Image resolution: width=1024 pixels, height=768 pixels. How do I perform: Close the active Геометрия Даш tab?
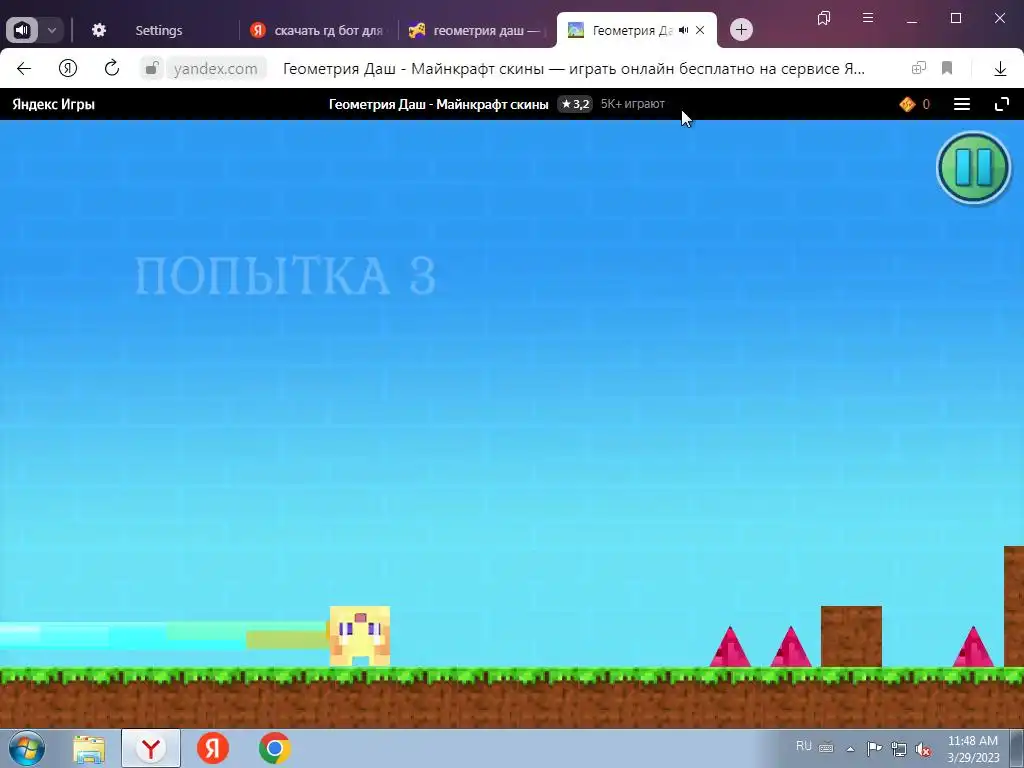[700, 30]
